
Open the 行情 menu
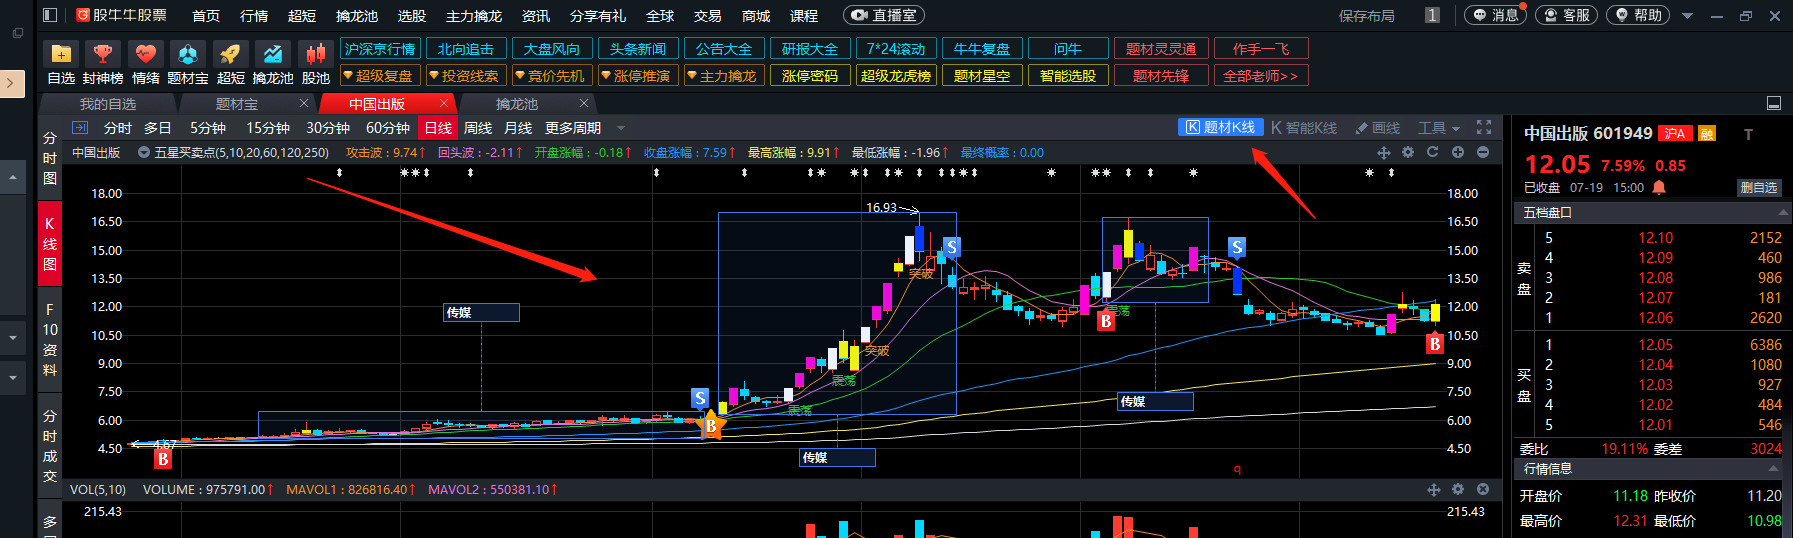pos(254,15)
